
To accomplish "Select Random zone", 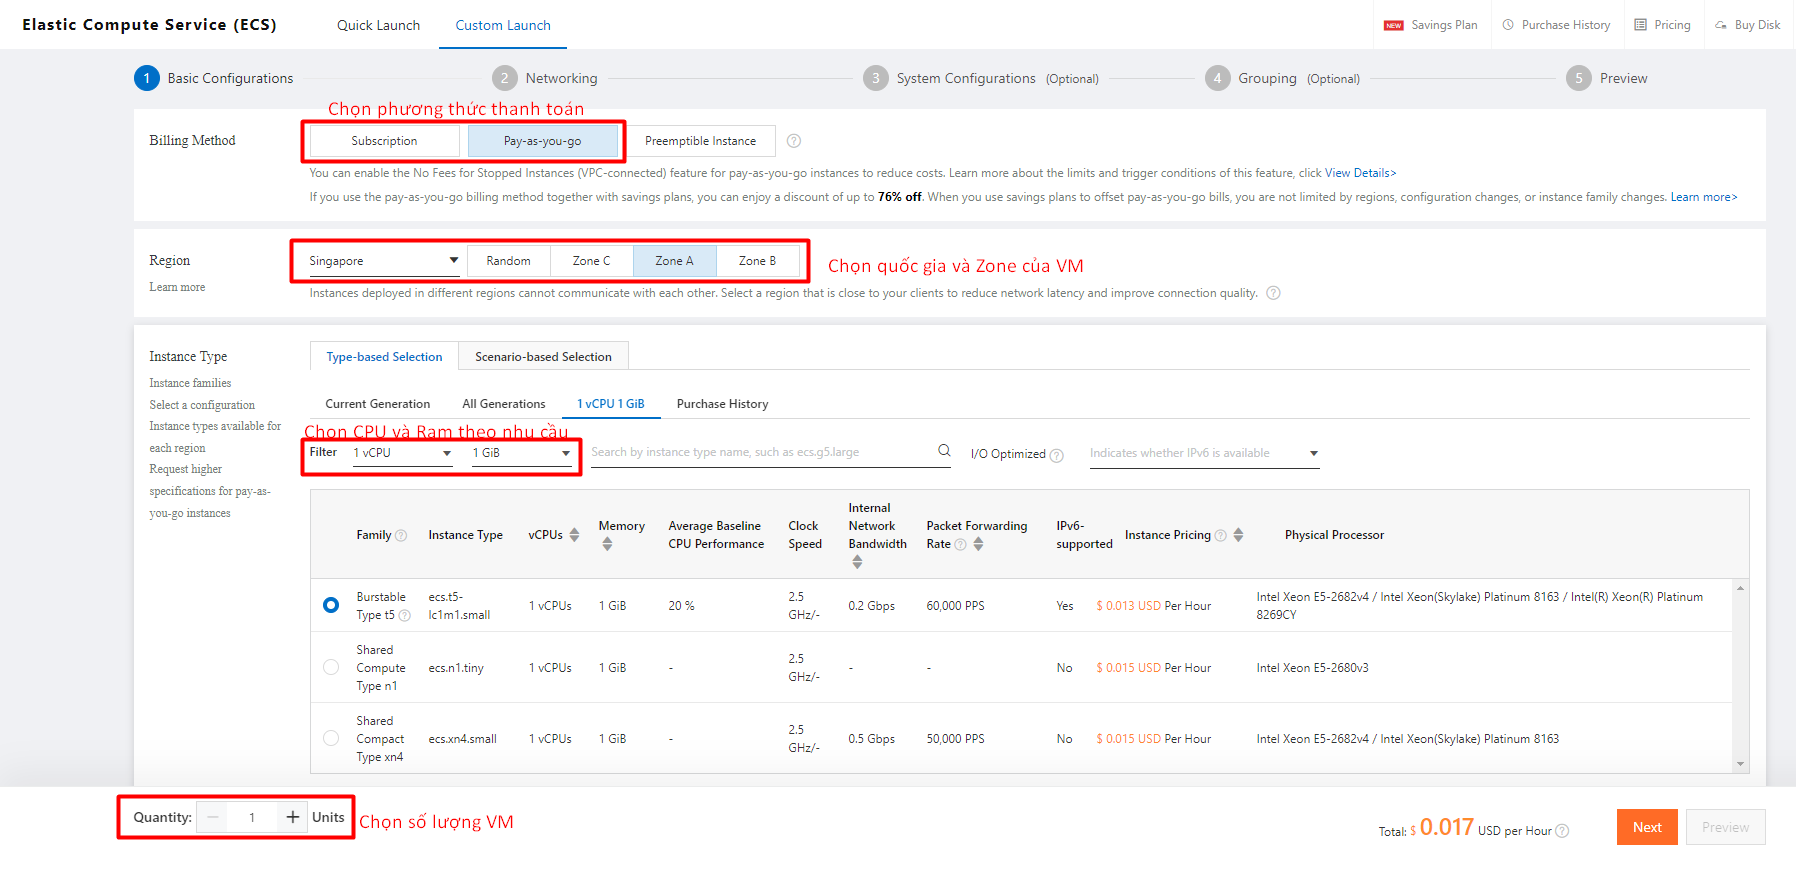I will pyautogui.click(x=508, y=261).
